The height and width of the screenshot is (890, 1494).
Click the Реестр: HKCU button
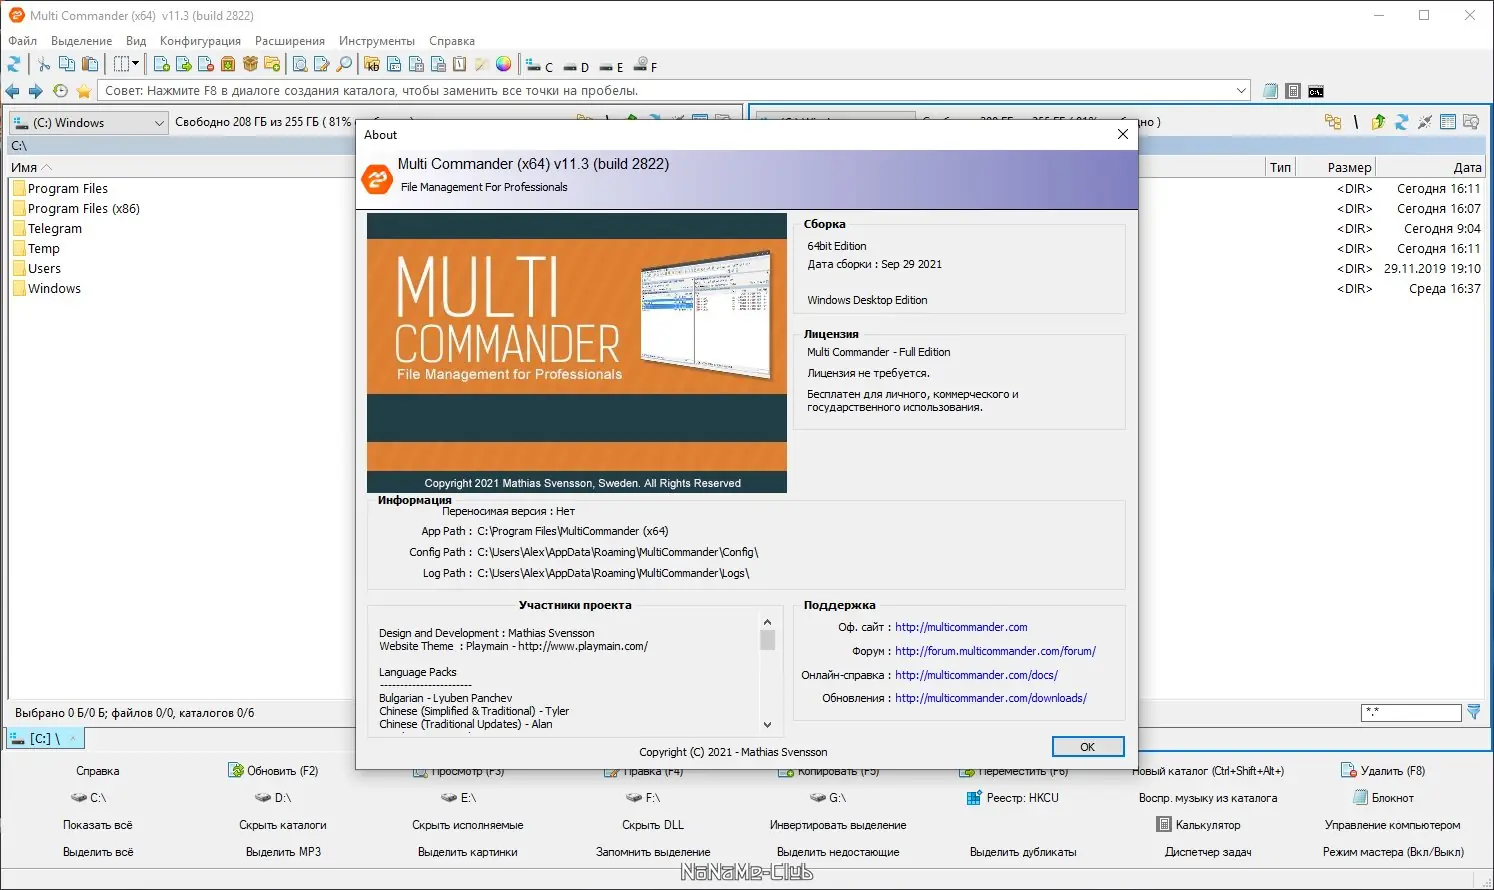[x=1012, y=798]
